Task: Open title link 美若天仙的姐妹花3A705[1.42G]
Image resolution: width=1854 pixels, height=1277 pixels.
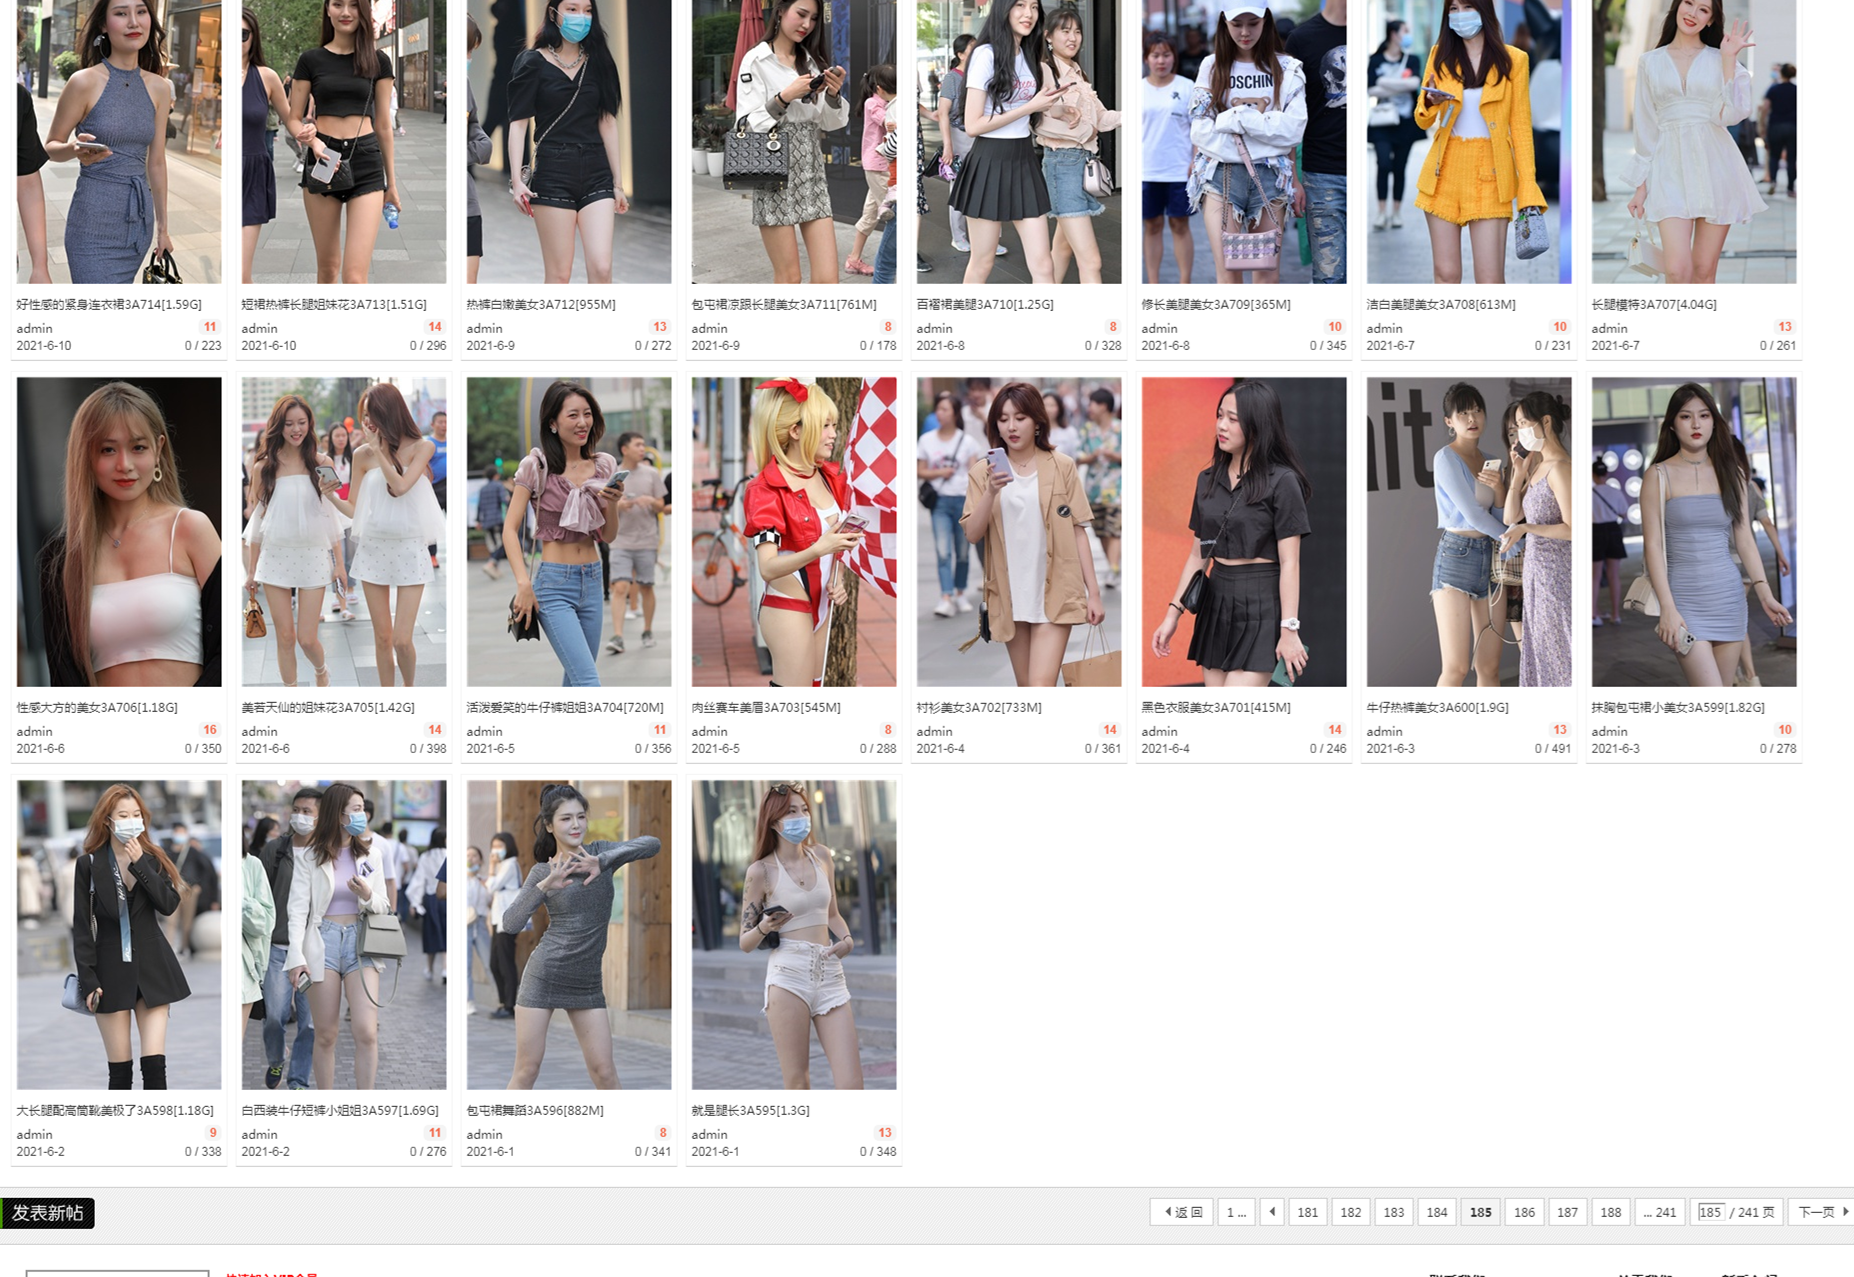Action: [x=328, y=707]
